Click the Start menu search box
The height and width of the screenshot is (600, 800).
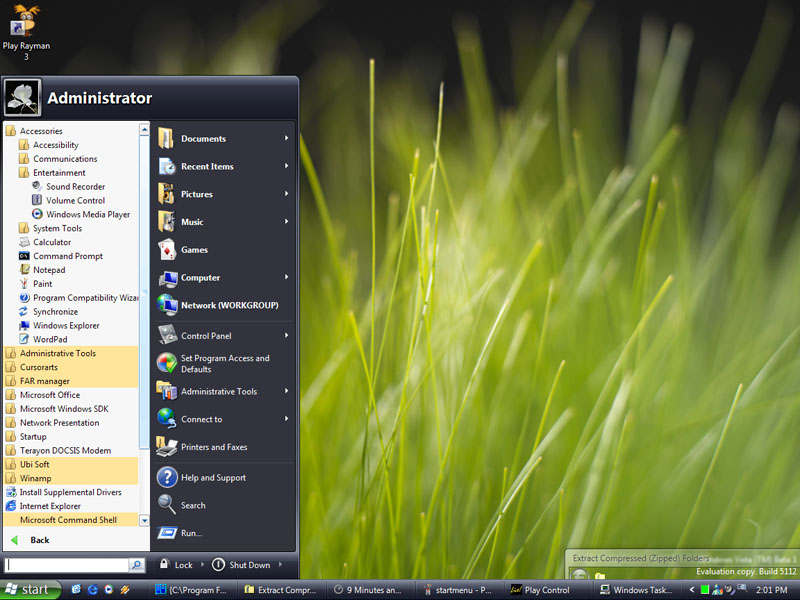pyautogui.click(x=67, y=565)
